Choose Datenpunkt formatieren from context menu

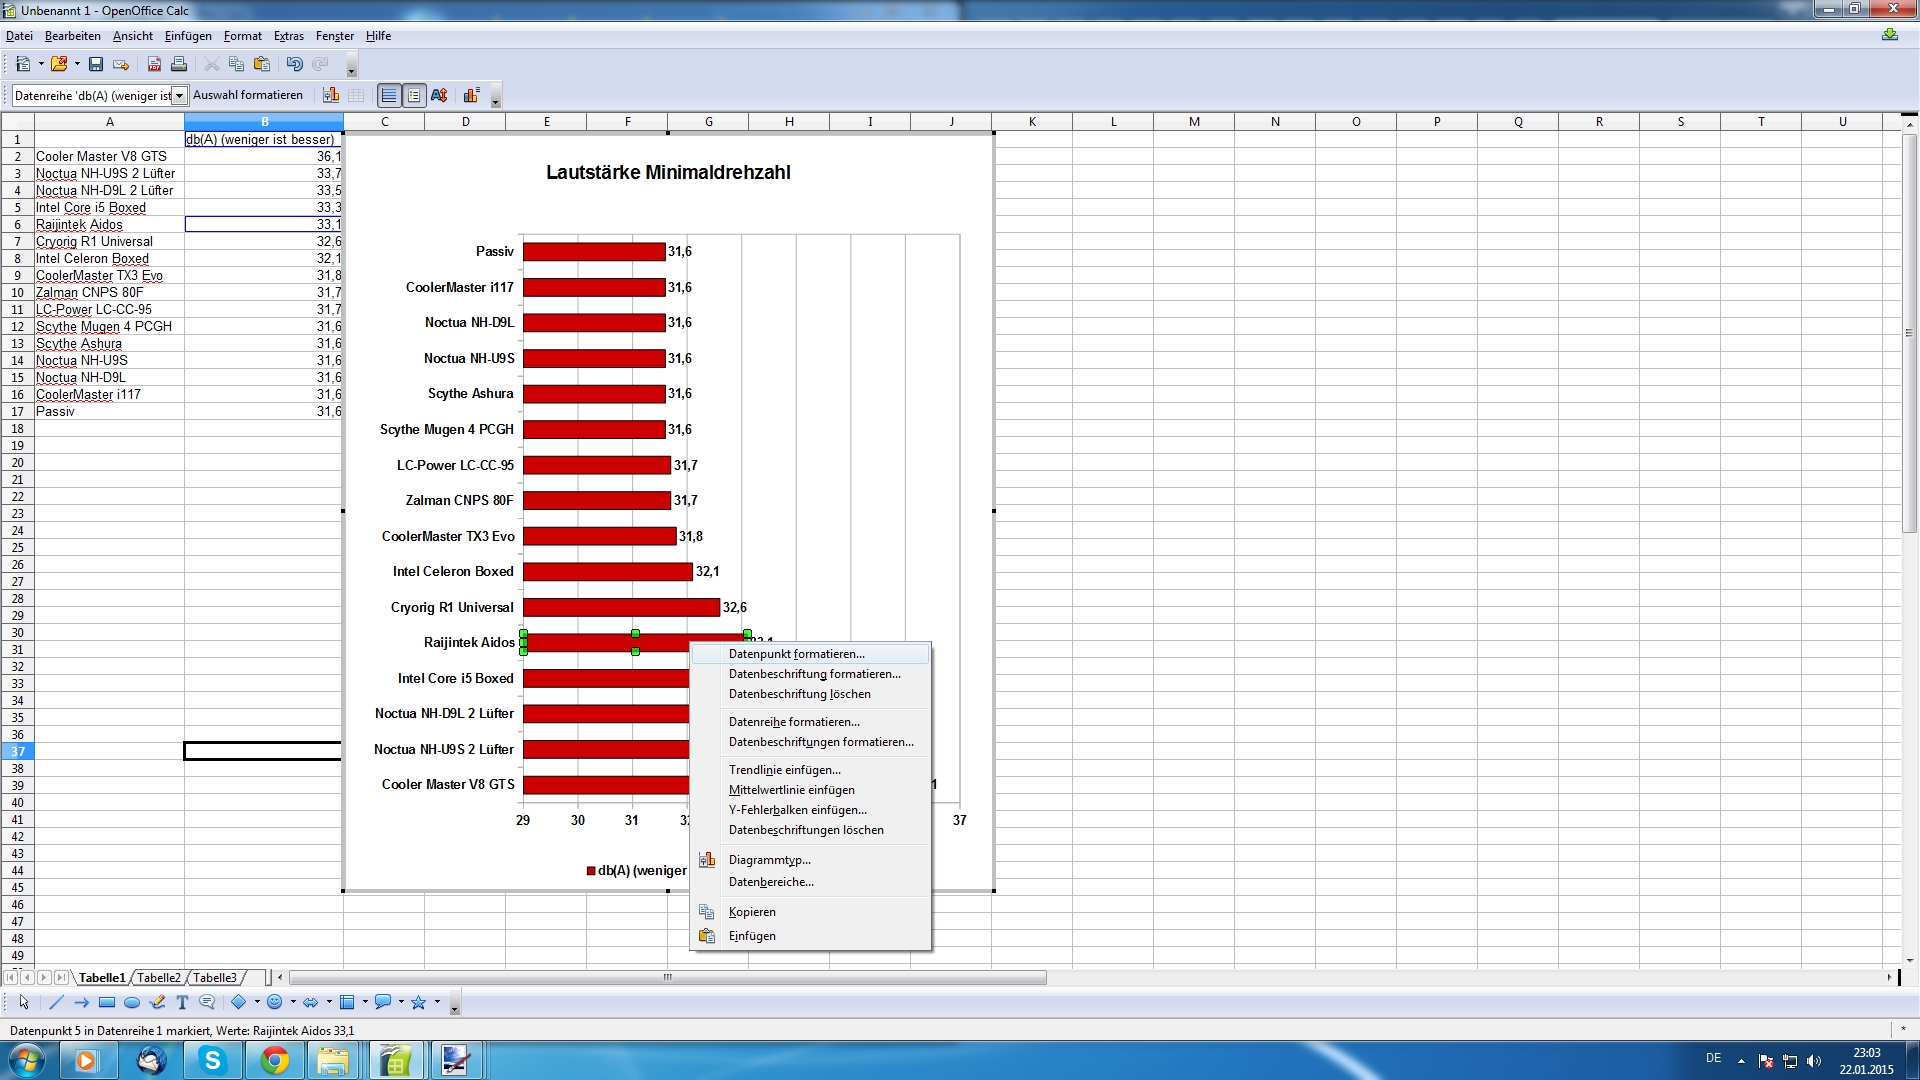click(810, 654)
